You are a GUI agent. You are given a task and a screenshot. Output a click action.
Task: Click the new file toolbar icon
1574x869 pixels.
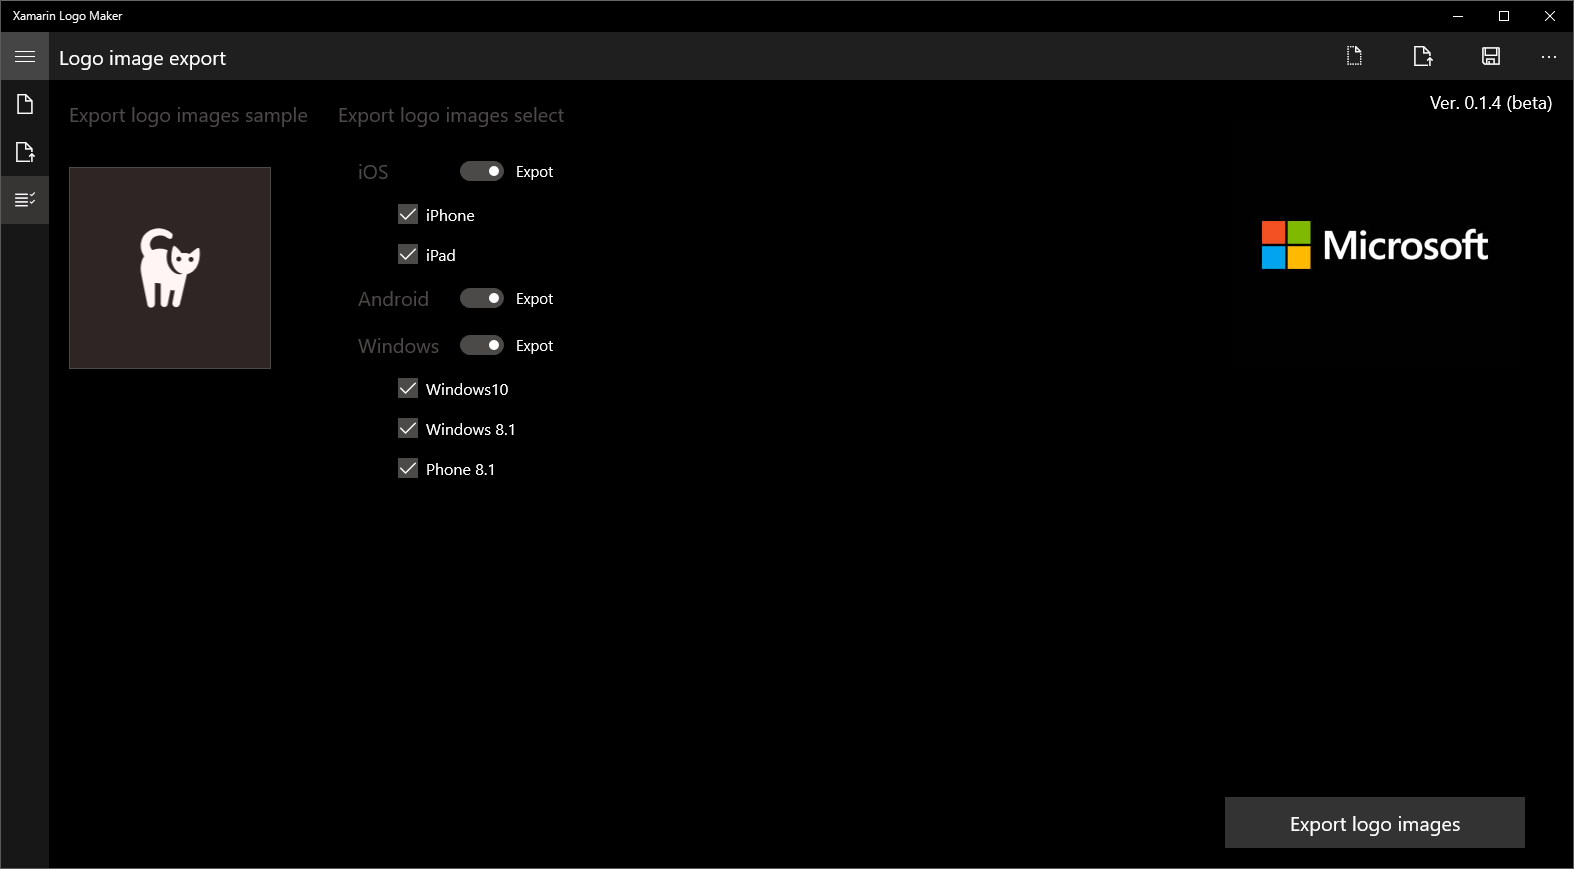(x=1354, y=56)
